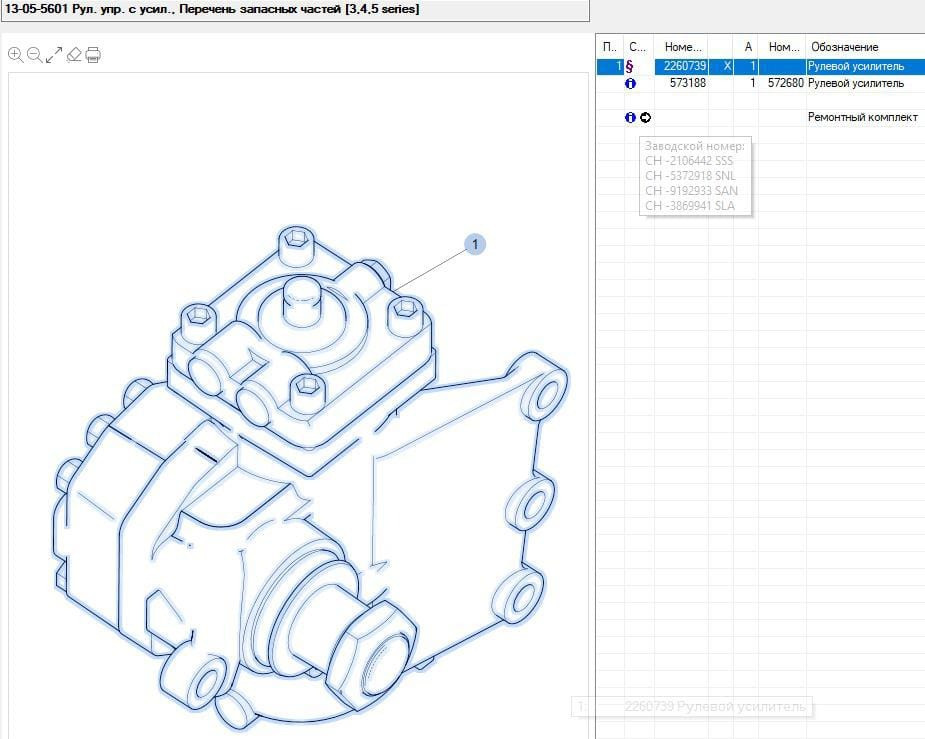This screenshot has width=925, height=739.
Task: Click the П.. position column header
Action: coord(609,47)
